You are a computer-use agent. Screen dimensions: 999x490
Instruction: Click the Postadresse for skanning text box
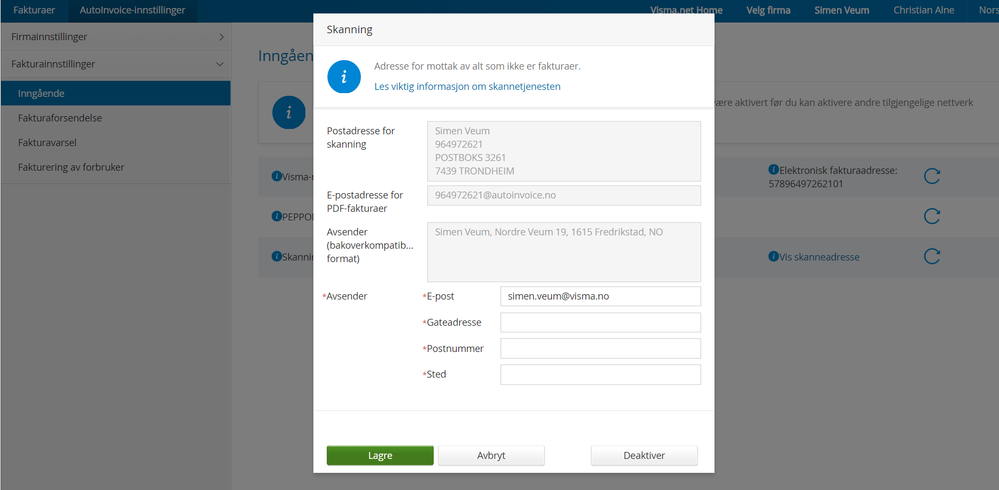point(564,152)
